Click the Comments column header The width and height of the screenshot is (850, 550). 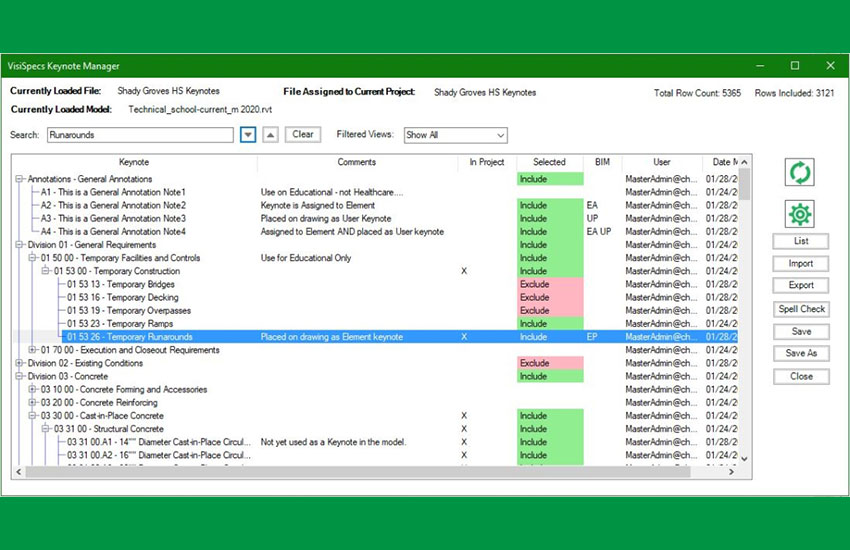point(357,162)
